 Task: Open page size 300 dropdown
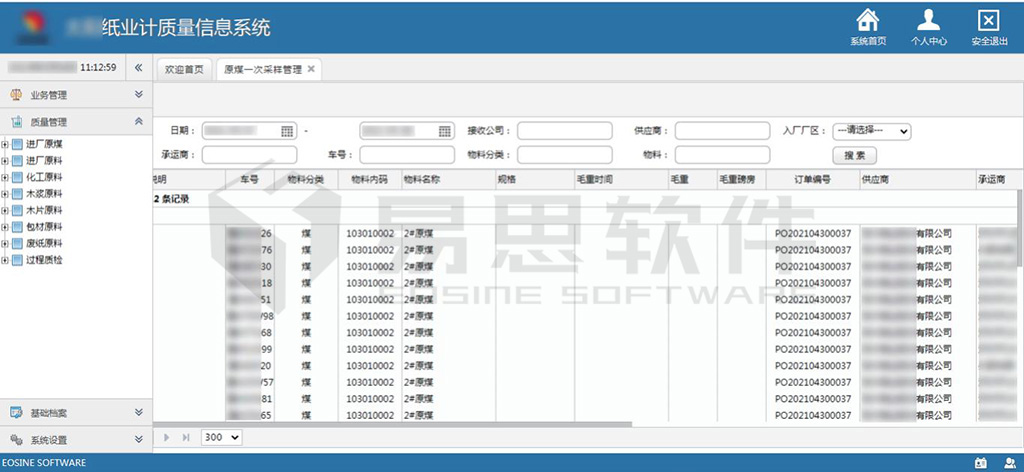[221, 437]
